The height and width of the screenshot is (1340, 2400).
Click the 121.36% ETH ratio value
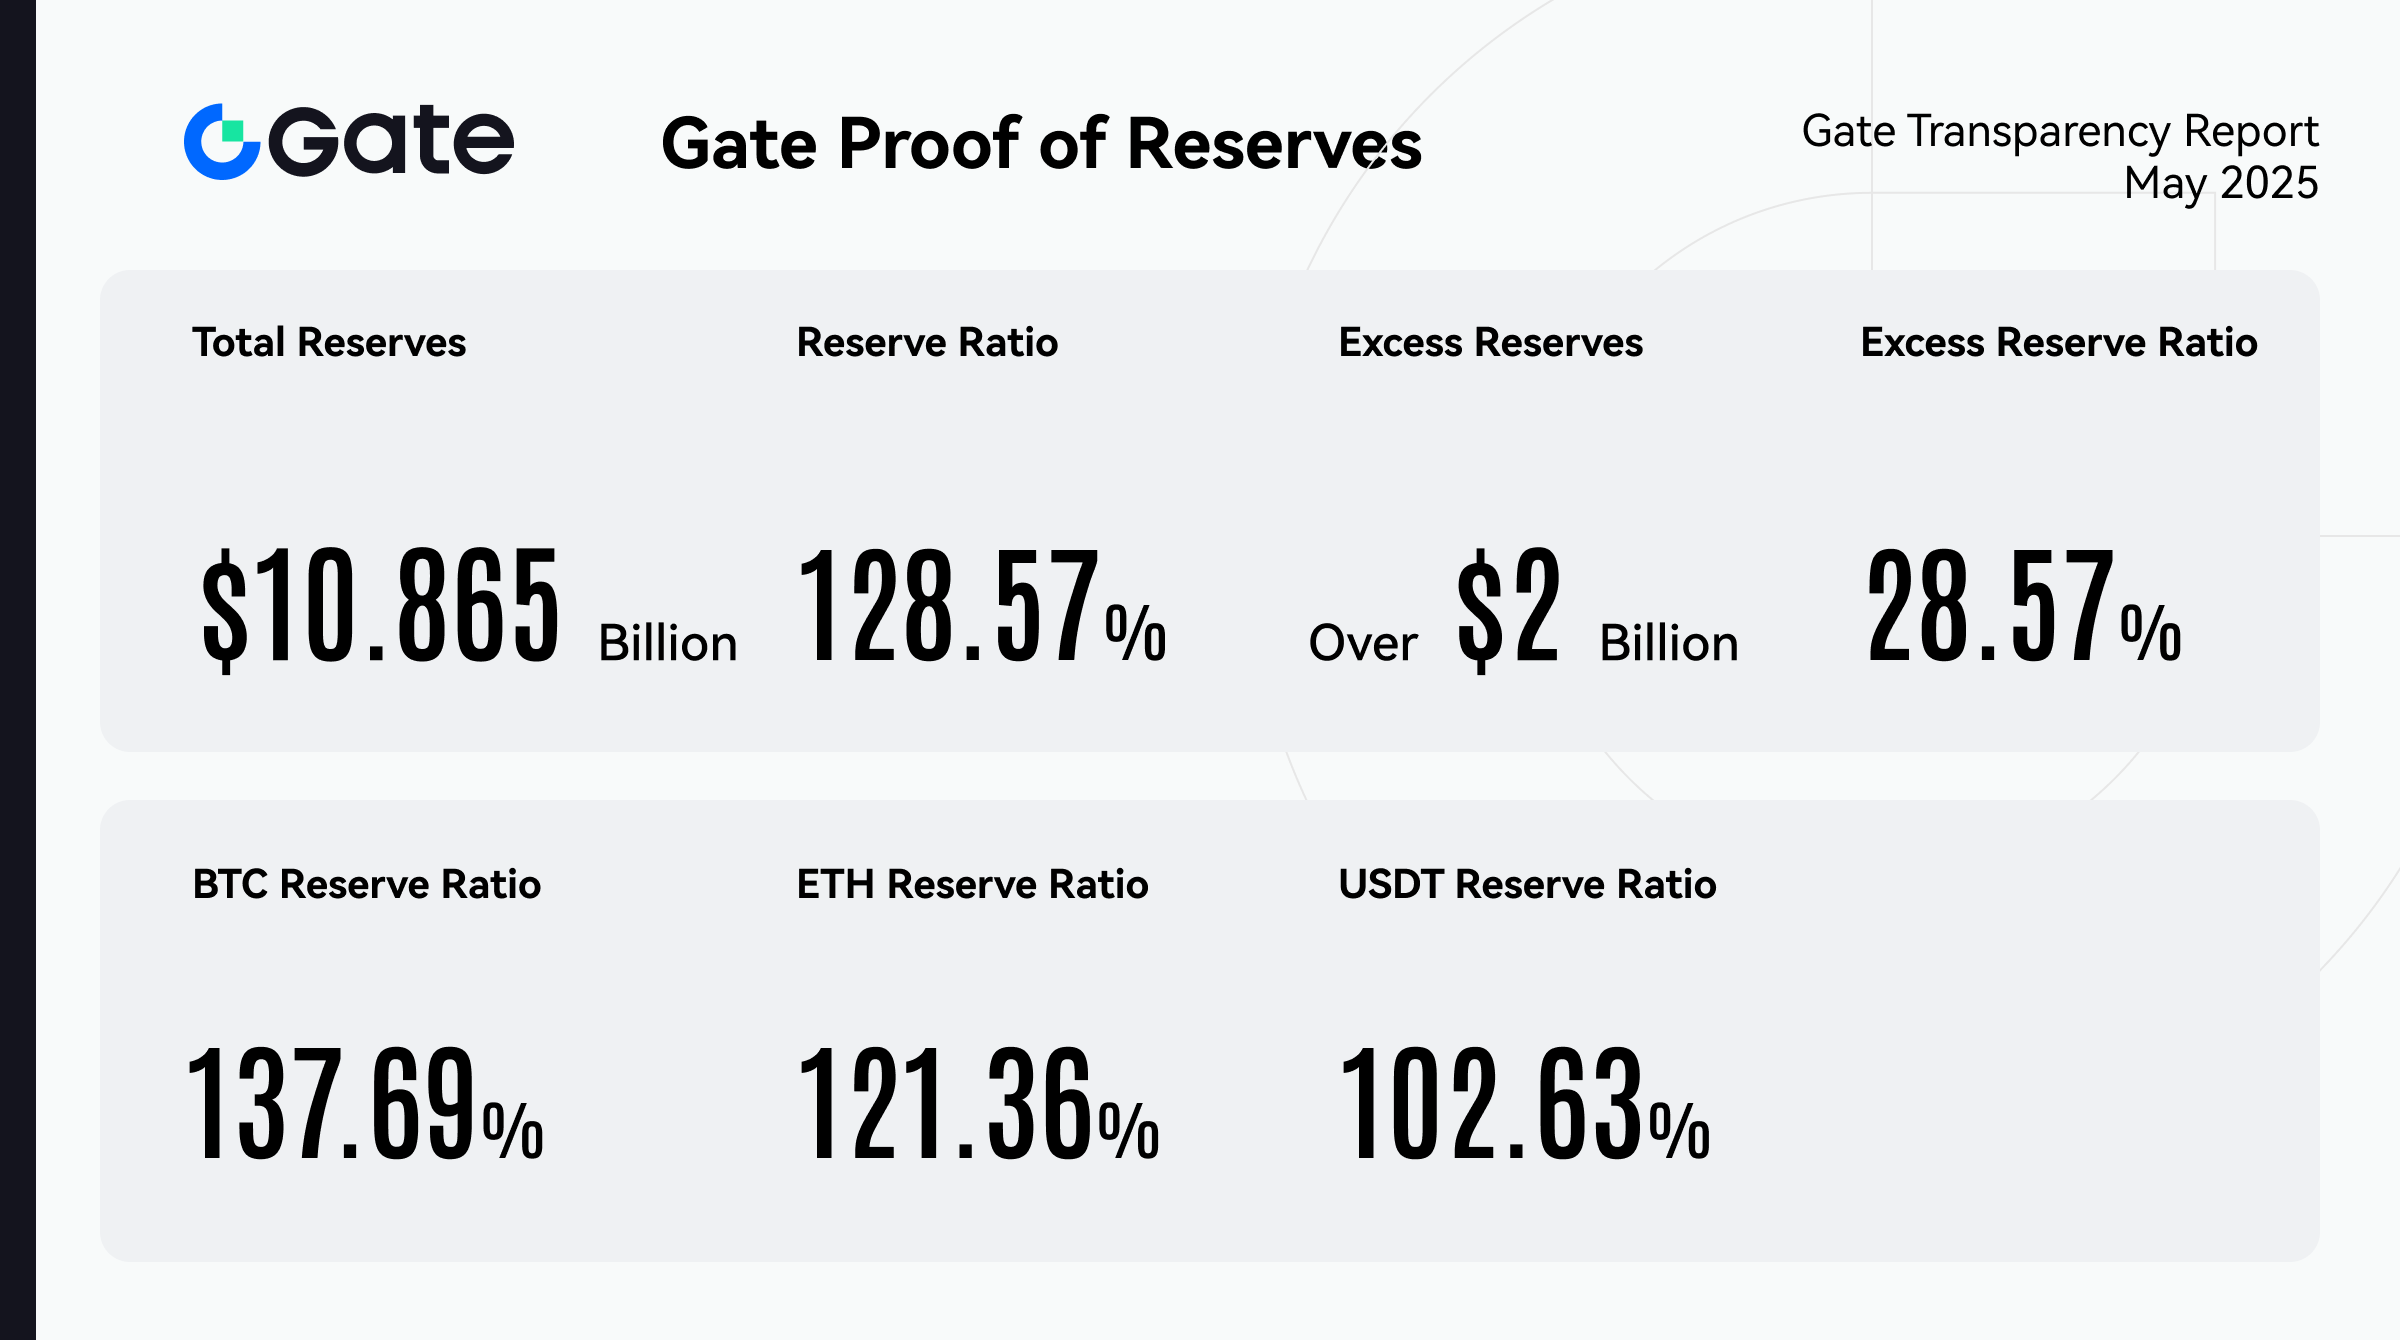pos(977,1103)
